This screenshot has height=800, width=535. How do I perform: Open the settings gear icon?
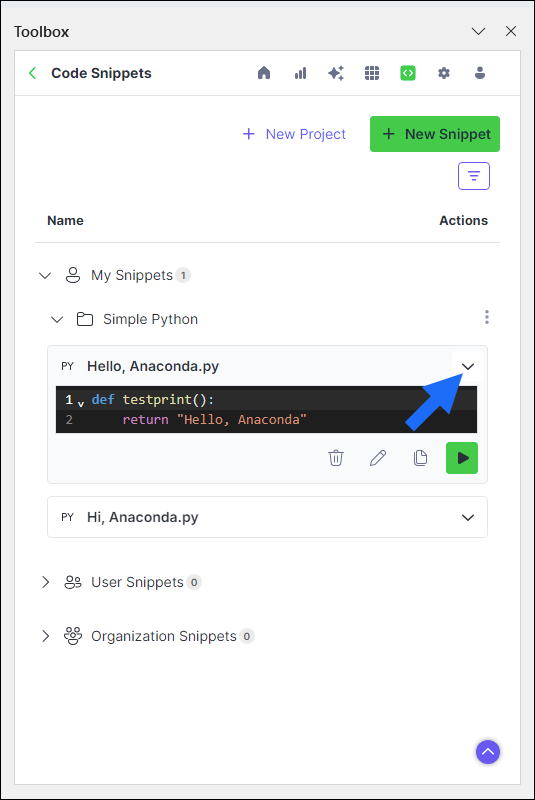coord(444,73)
